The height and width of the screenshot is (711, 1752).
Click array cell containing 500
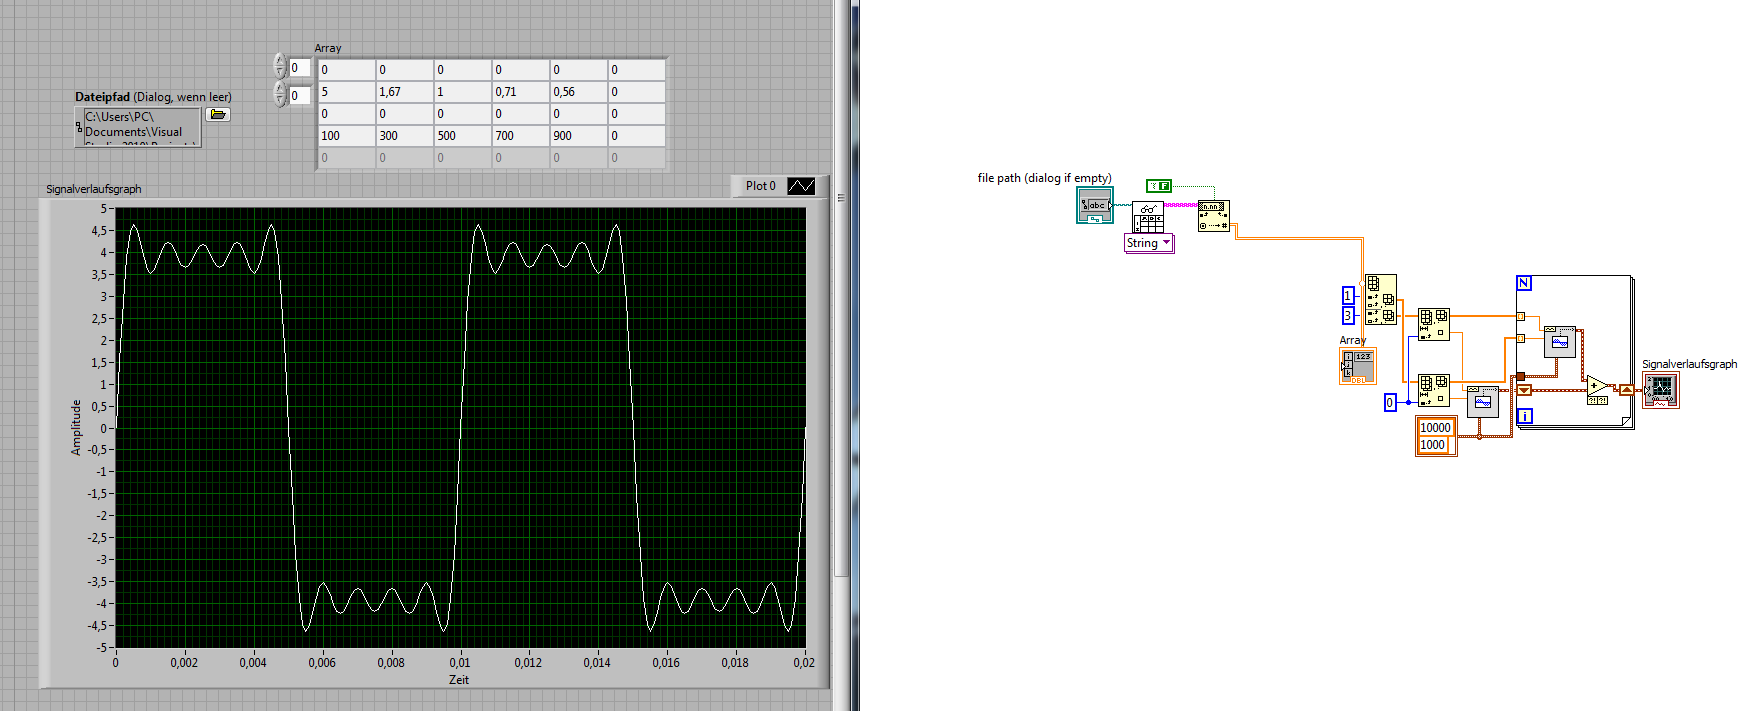(463, 136)
